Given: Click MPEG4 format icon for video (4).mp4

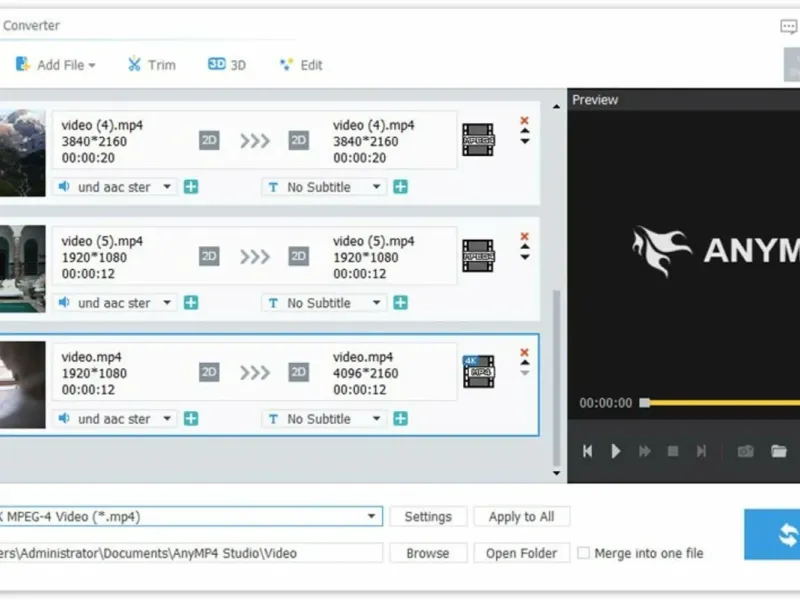Looking at the screenshot, I should click(478, 140).
